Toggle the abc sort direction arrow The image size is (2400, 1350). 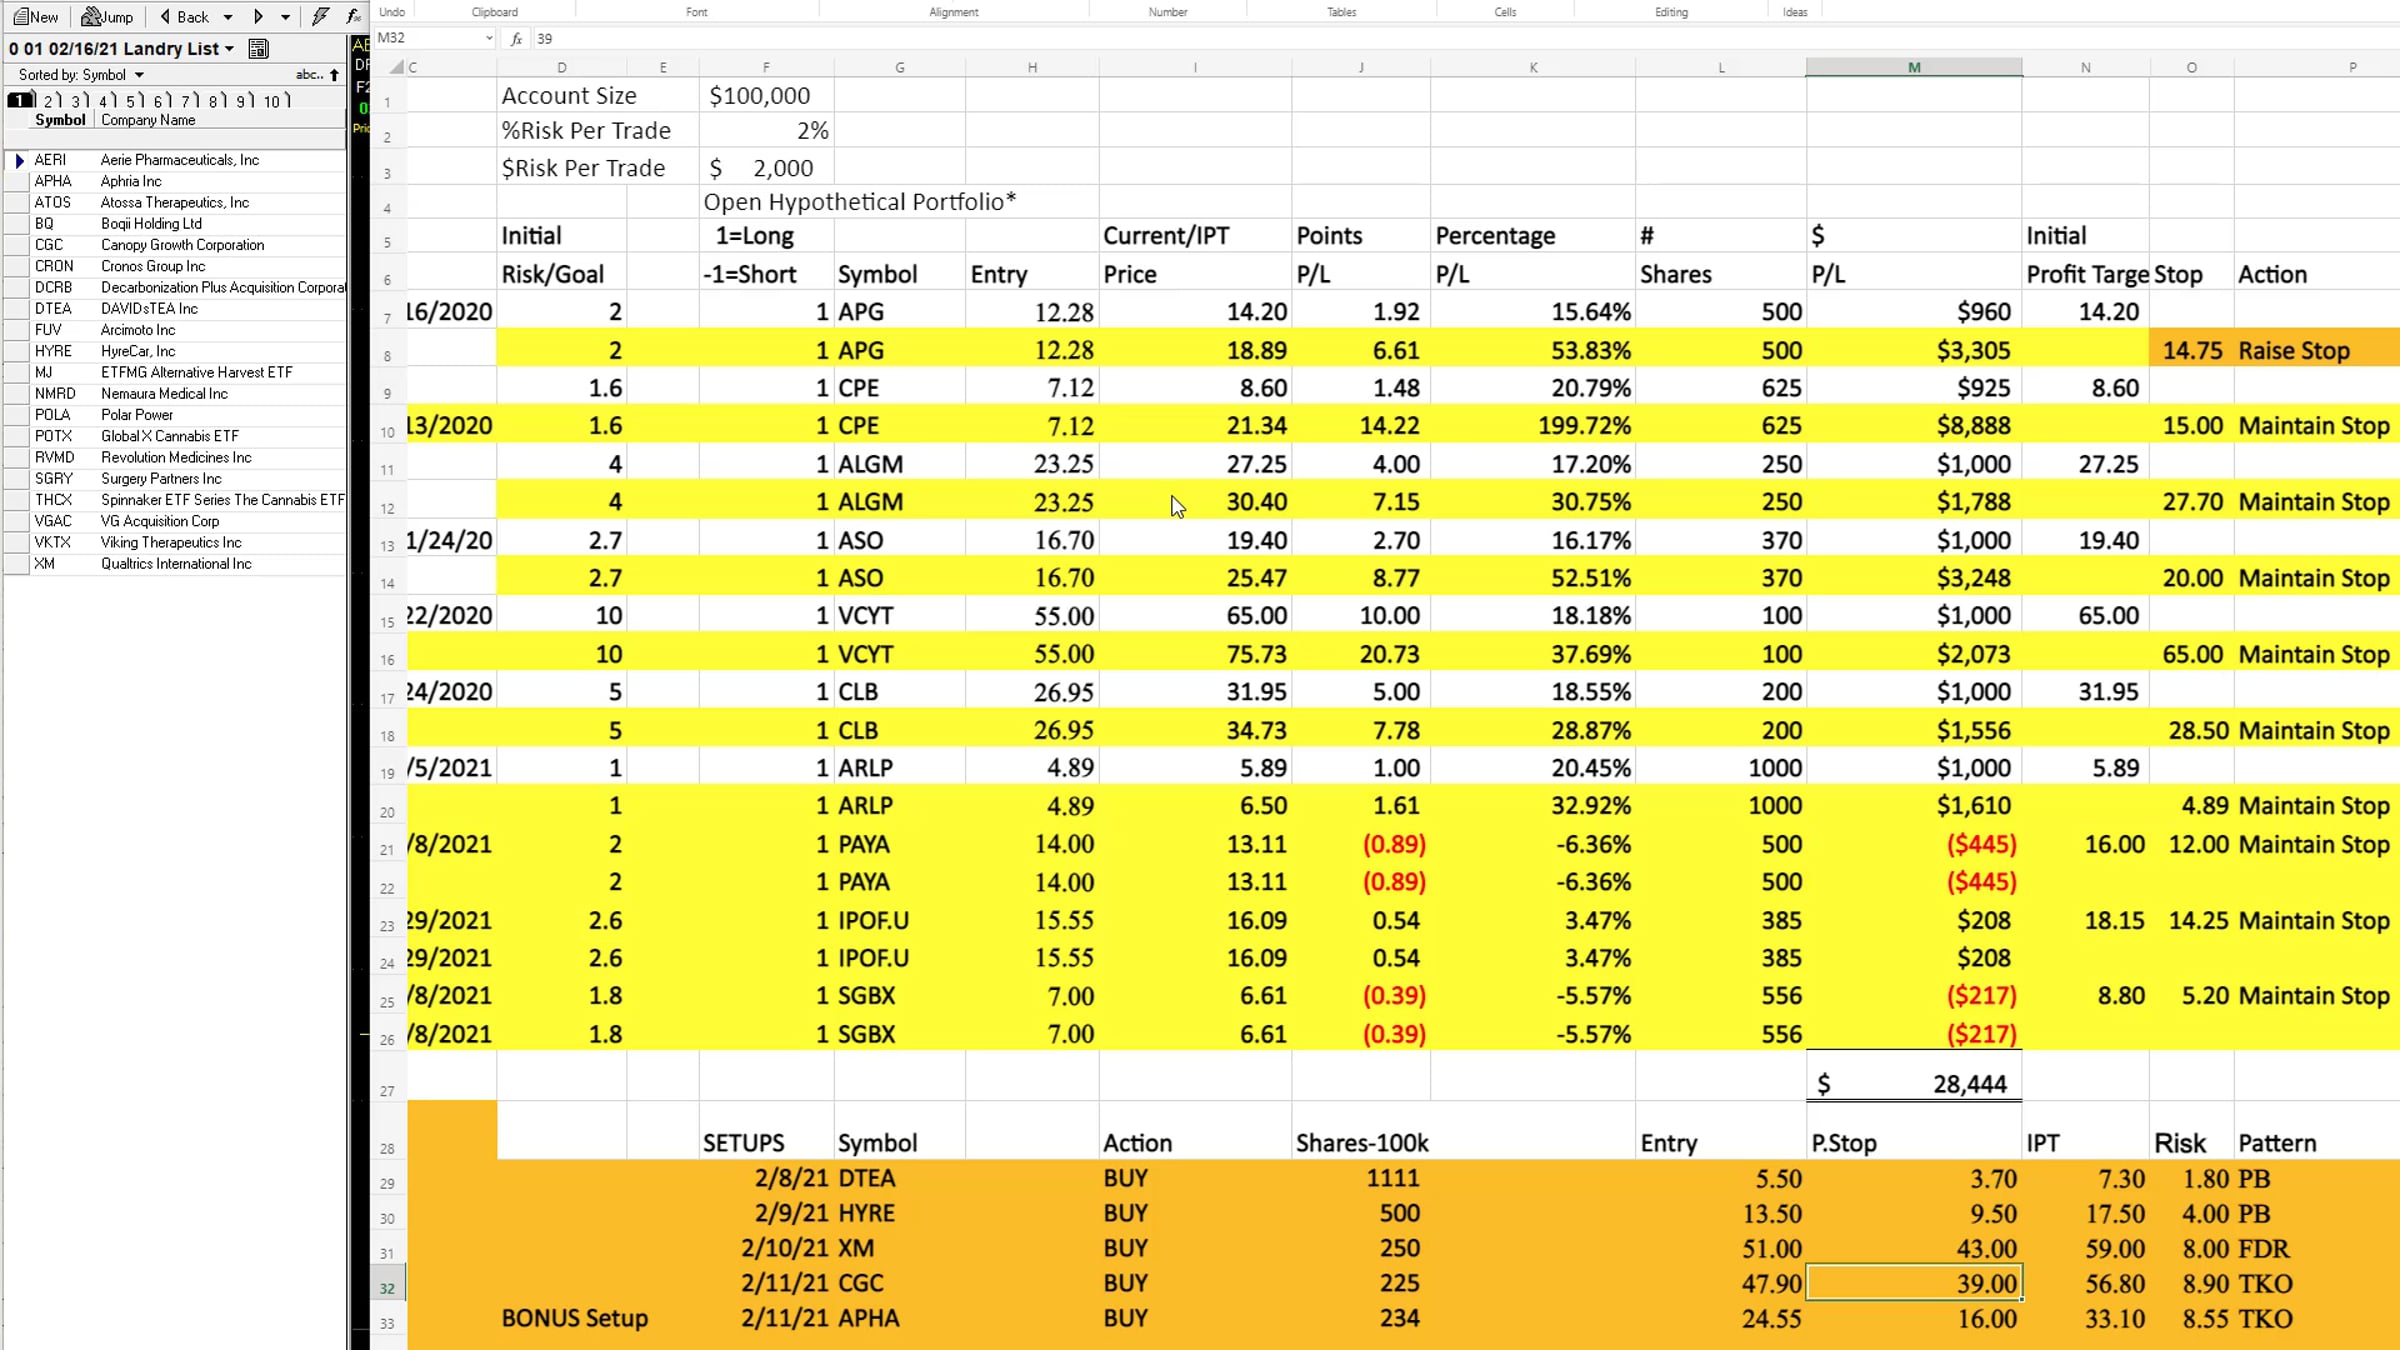pos(334,75)
